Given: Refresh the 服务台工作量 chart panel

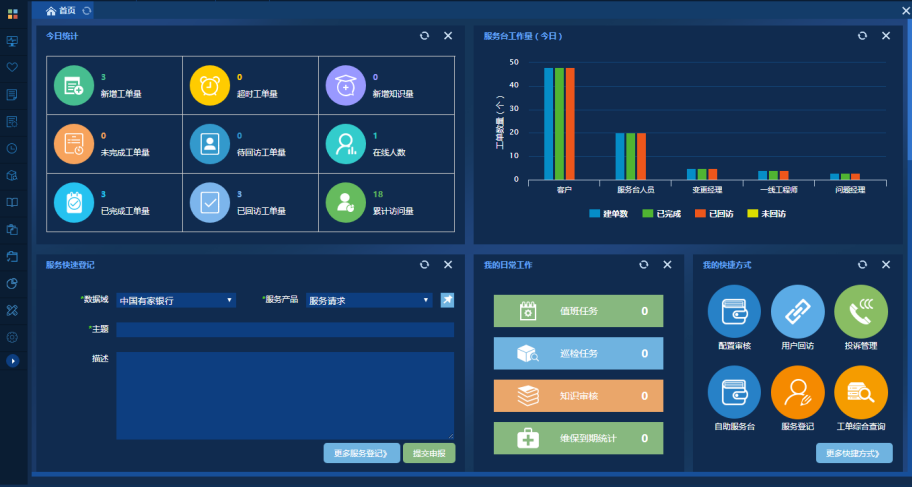Looking at the screenshot, I should [862, 35].
